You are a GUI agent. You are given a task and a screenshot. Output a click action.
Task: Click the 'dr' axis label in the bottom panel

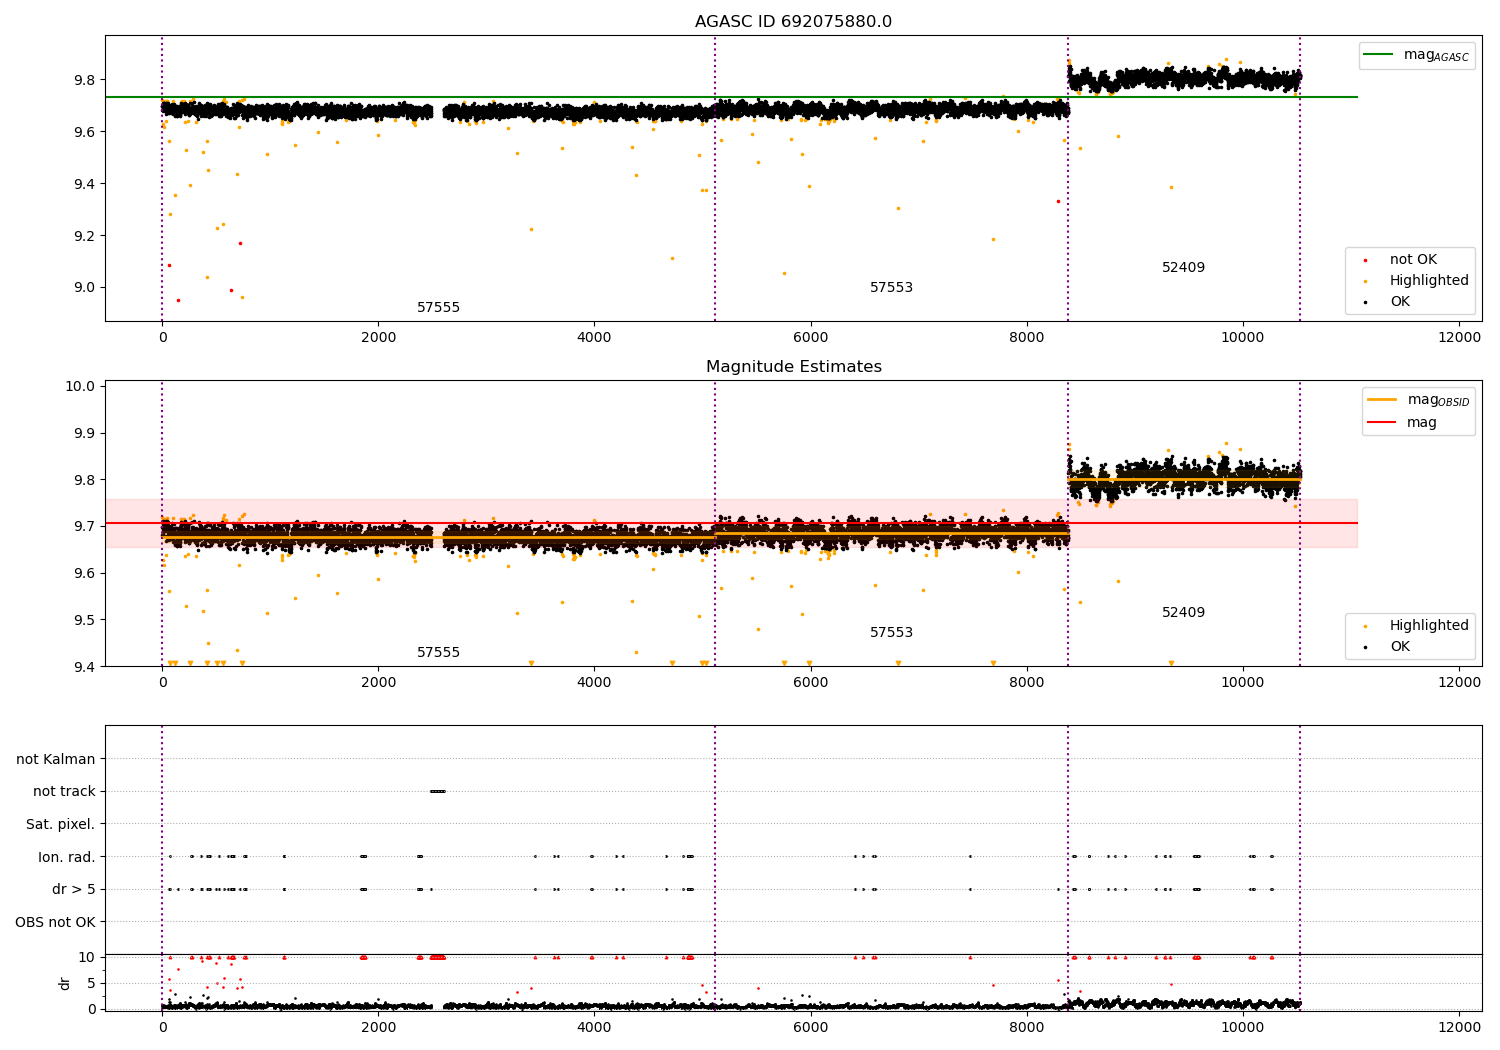(65, 983)
